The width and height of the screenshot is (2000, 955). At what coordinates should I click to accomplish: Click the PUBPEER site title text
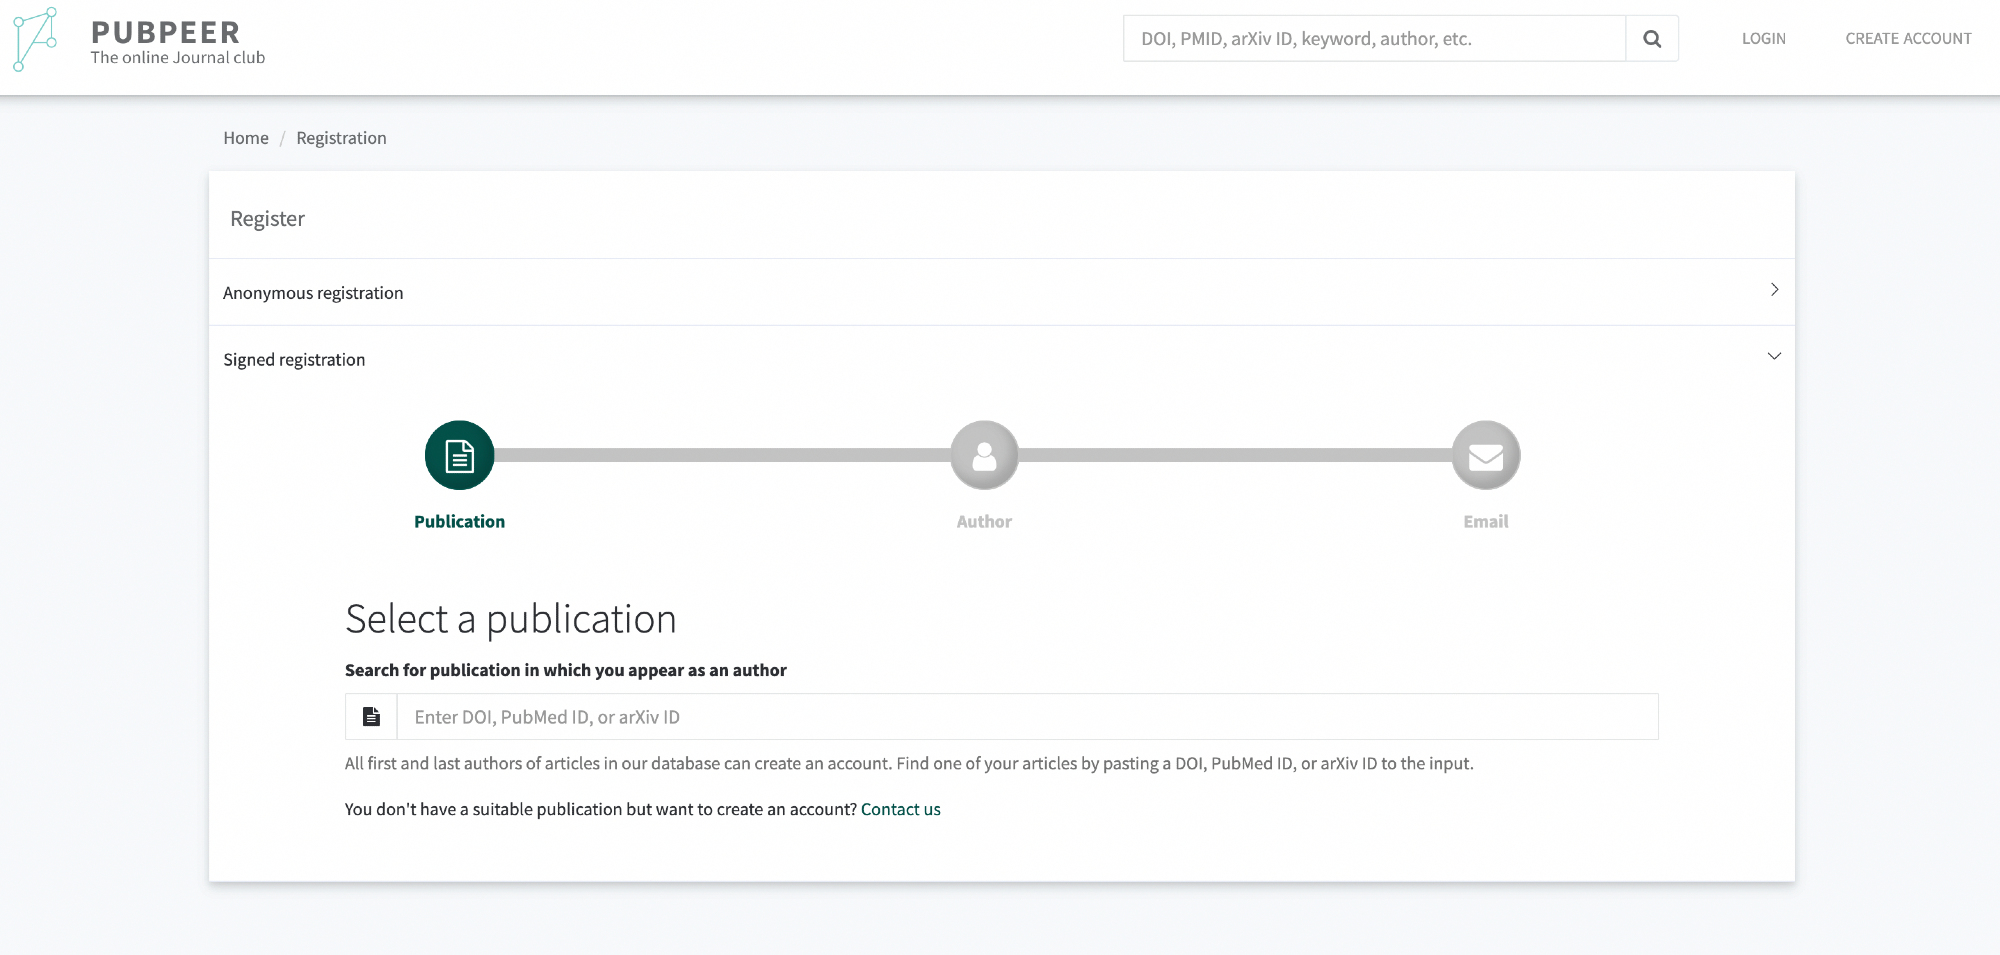[x=166, y=32]
